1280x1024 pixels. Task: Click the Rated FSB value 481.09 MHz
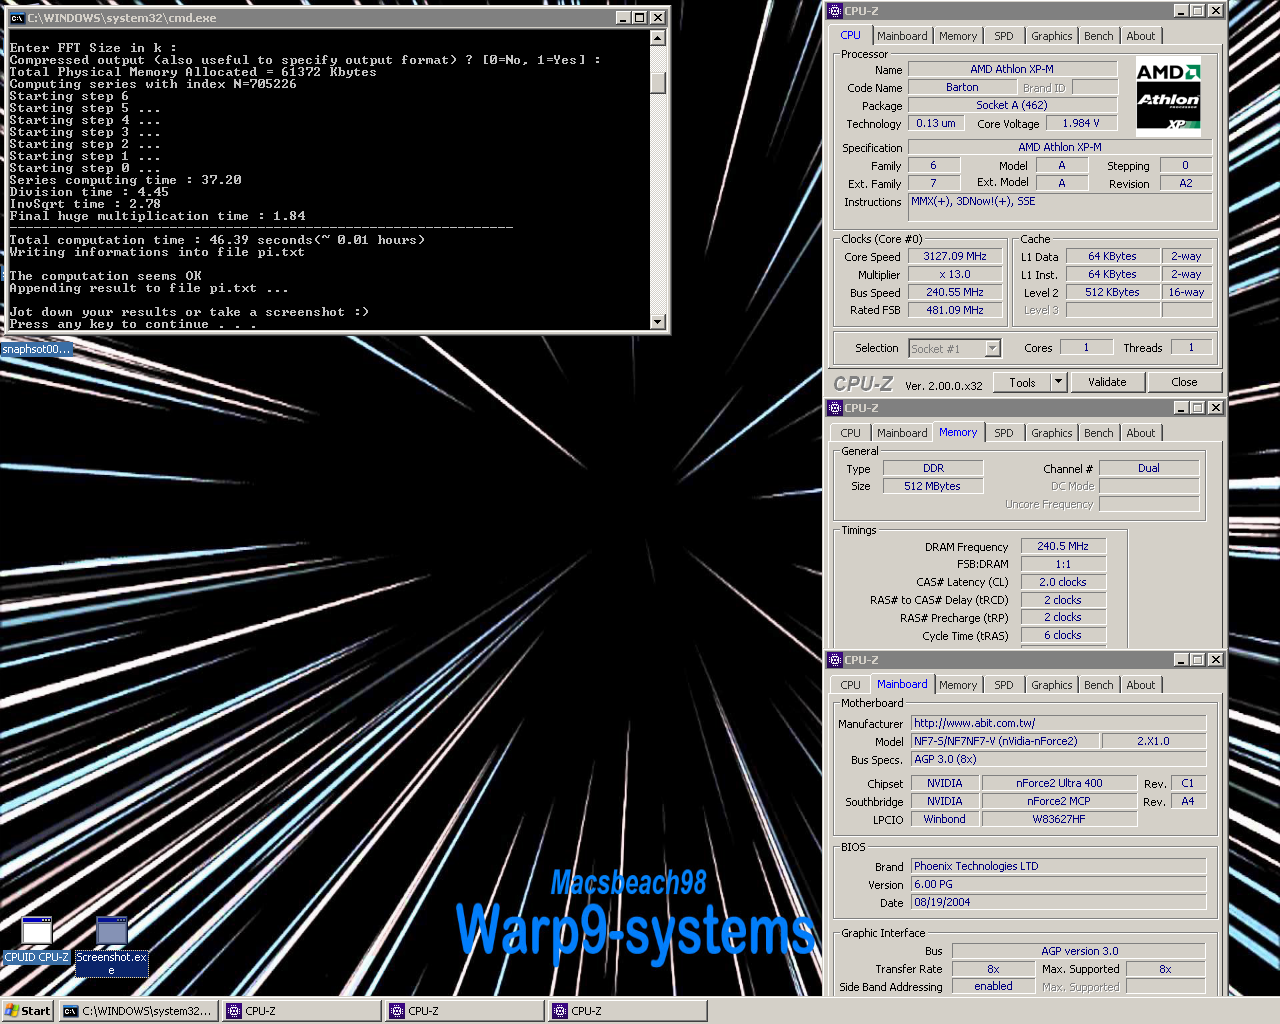(x=954, y=310)
